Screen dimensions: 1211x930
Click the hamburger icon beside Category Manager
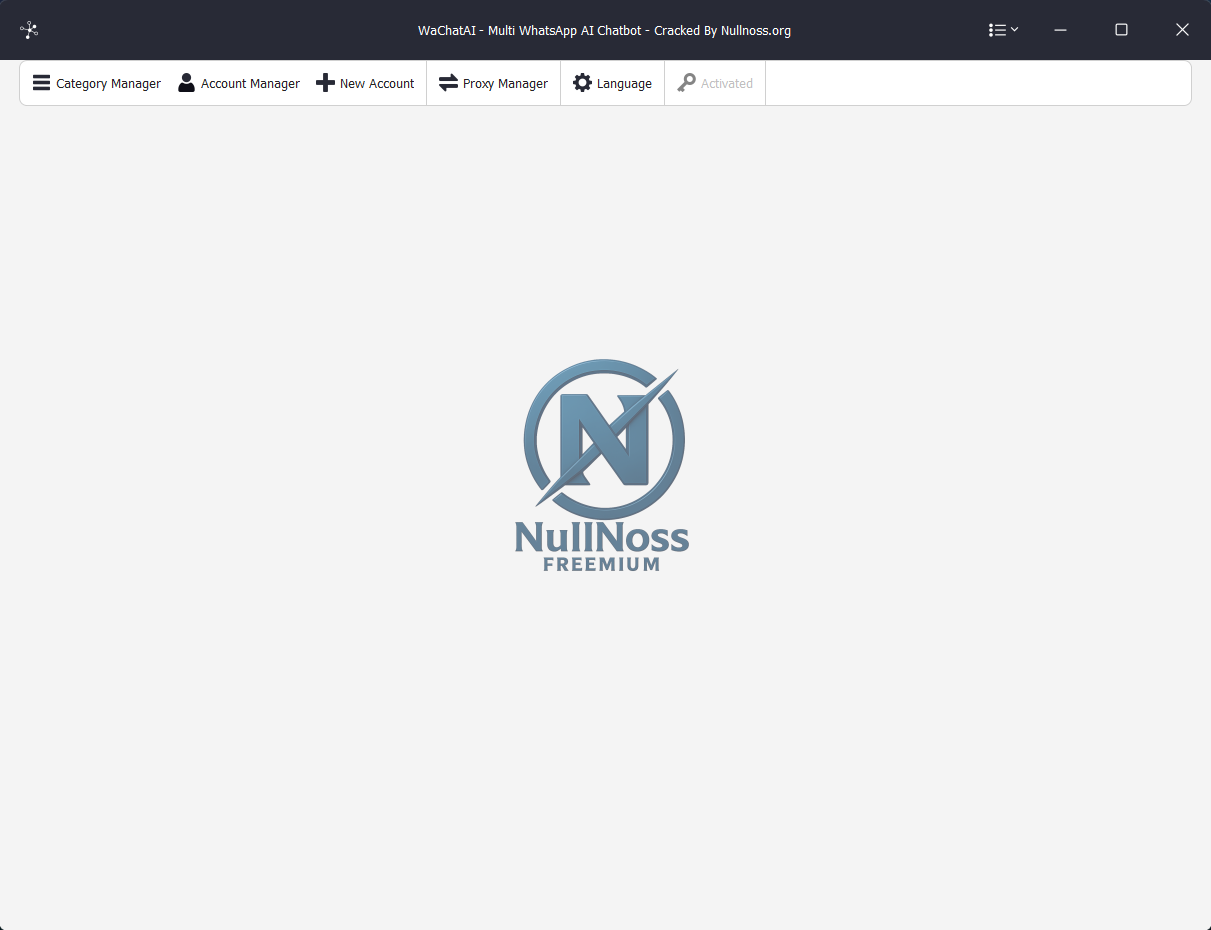(41, 83)
